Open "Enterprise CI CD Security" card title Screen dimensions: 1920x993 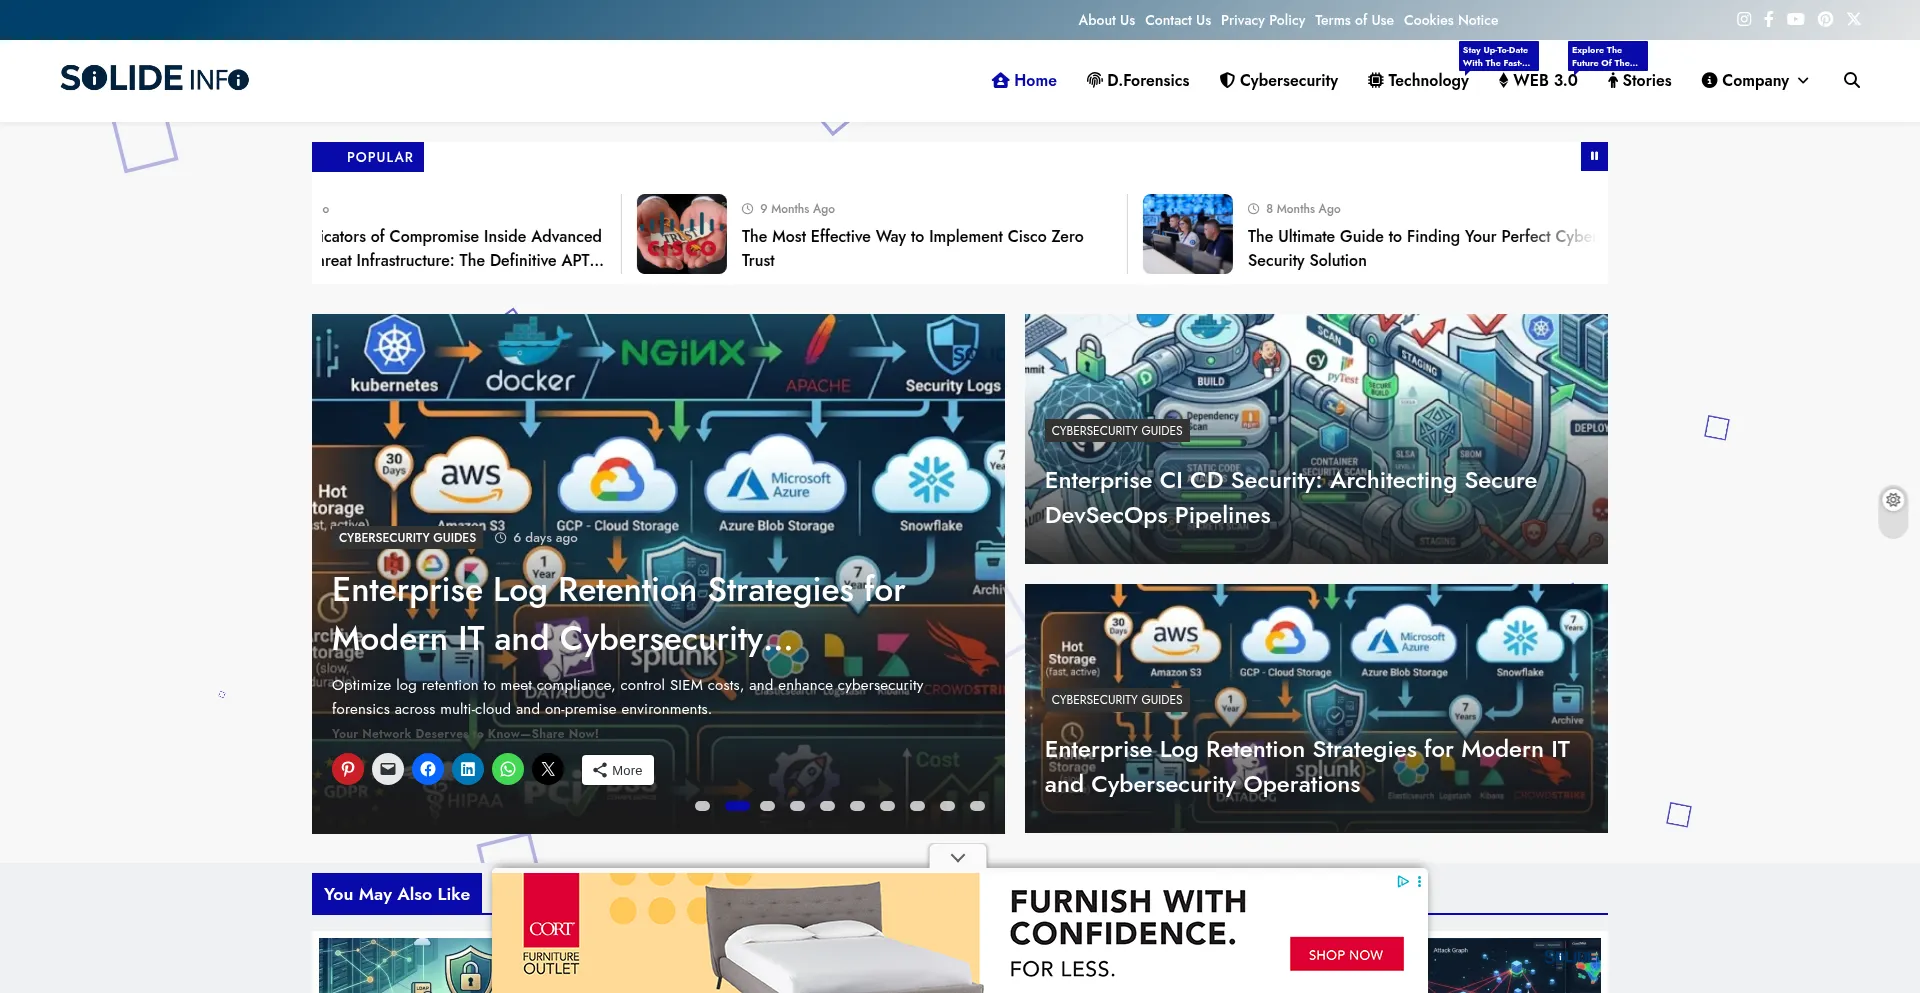[1291, 498]
